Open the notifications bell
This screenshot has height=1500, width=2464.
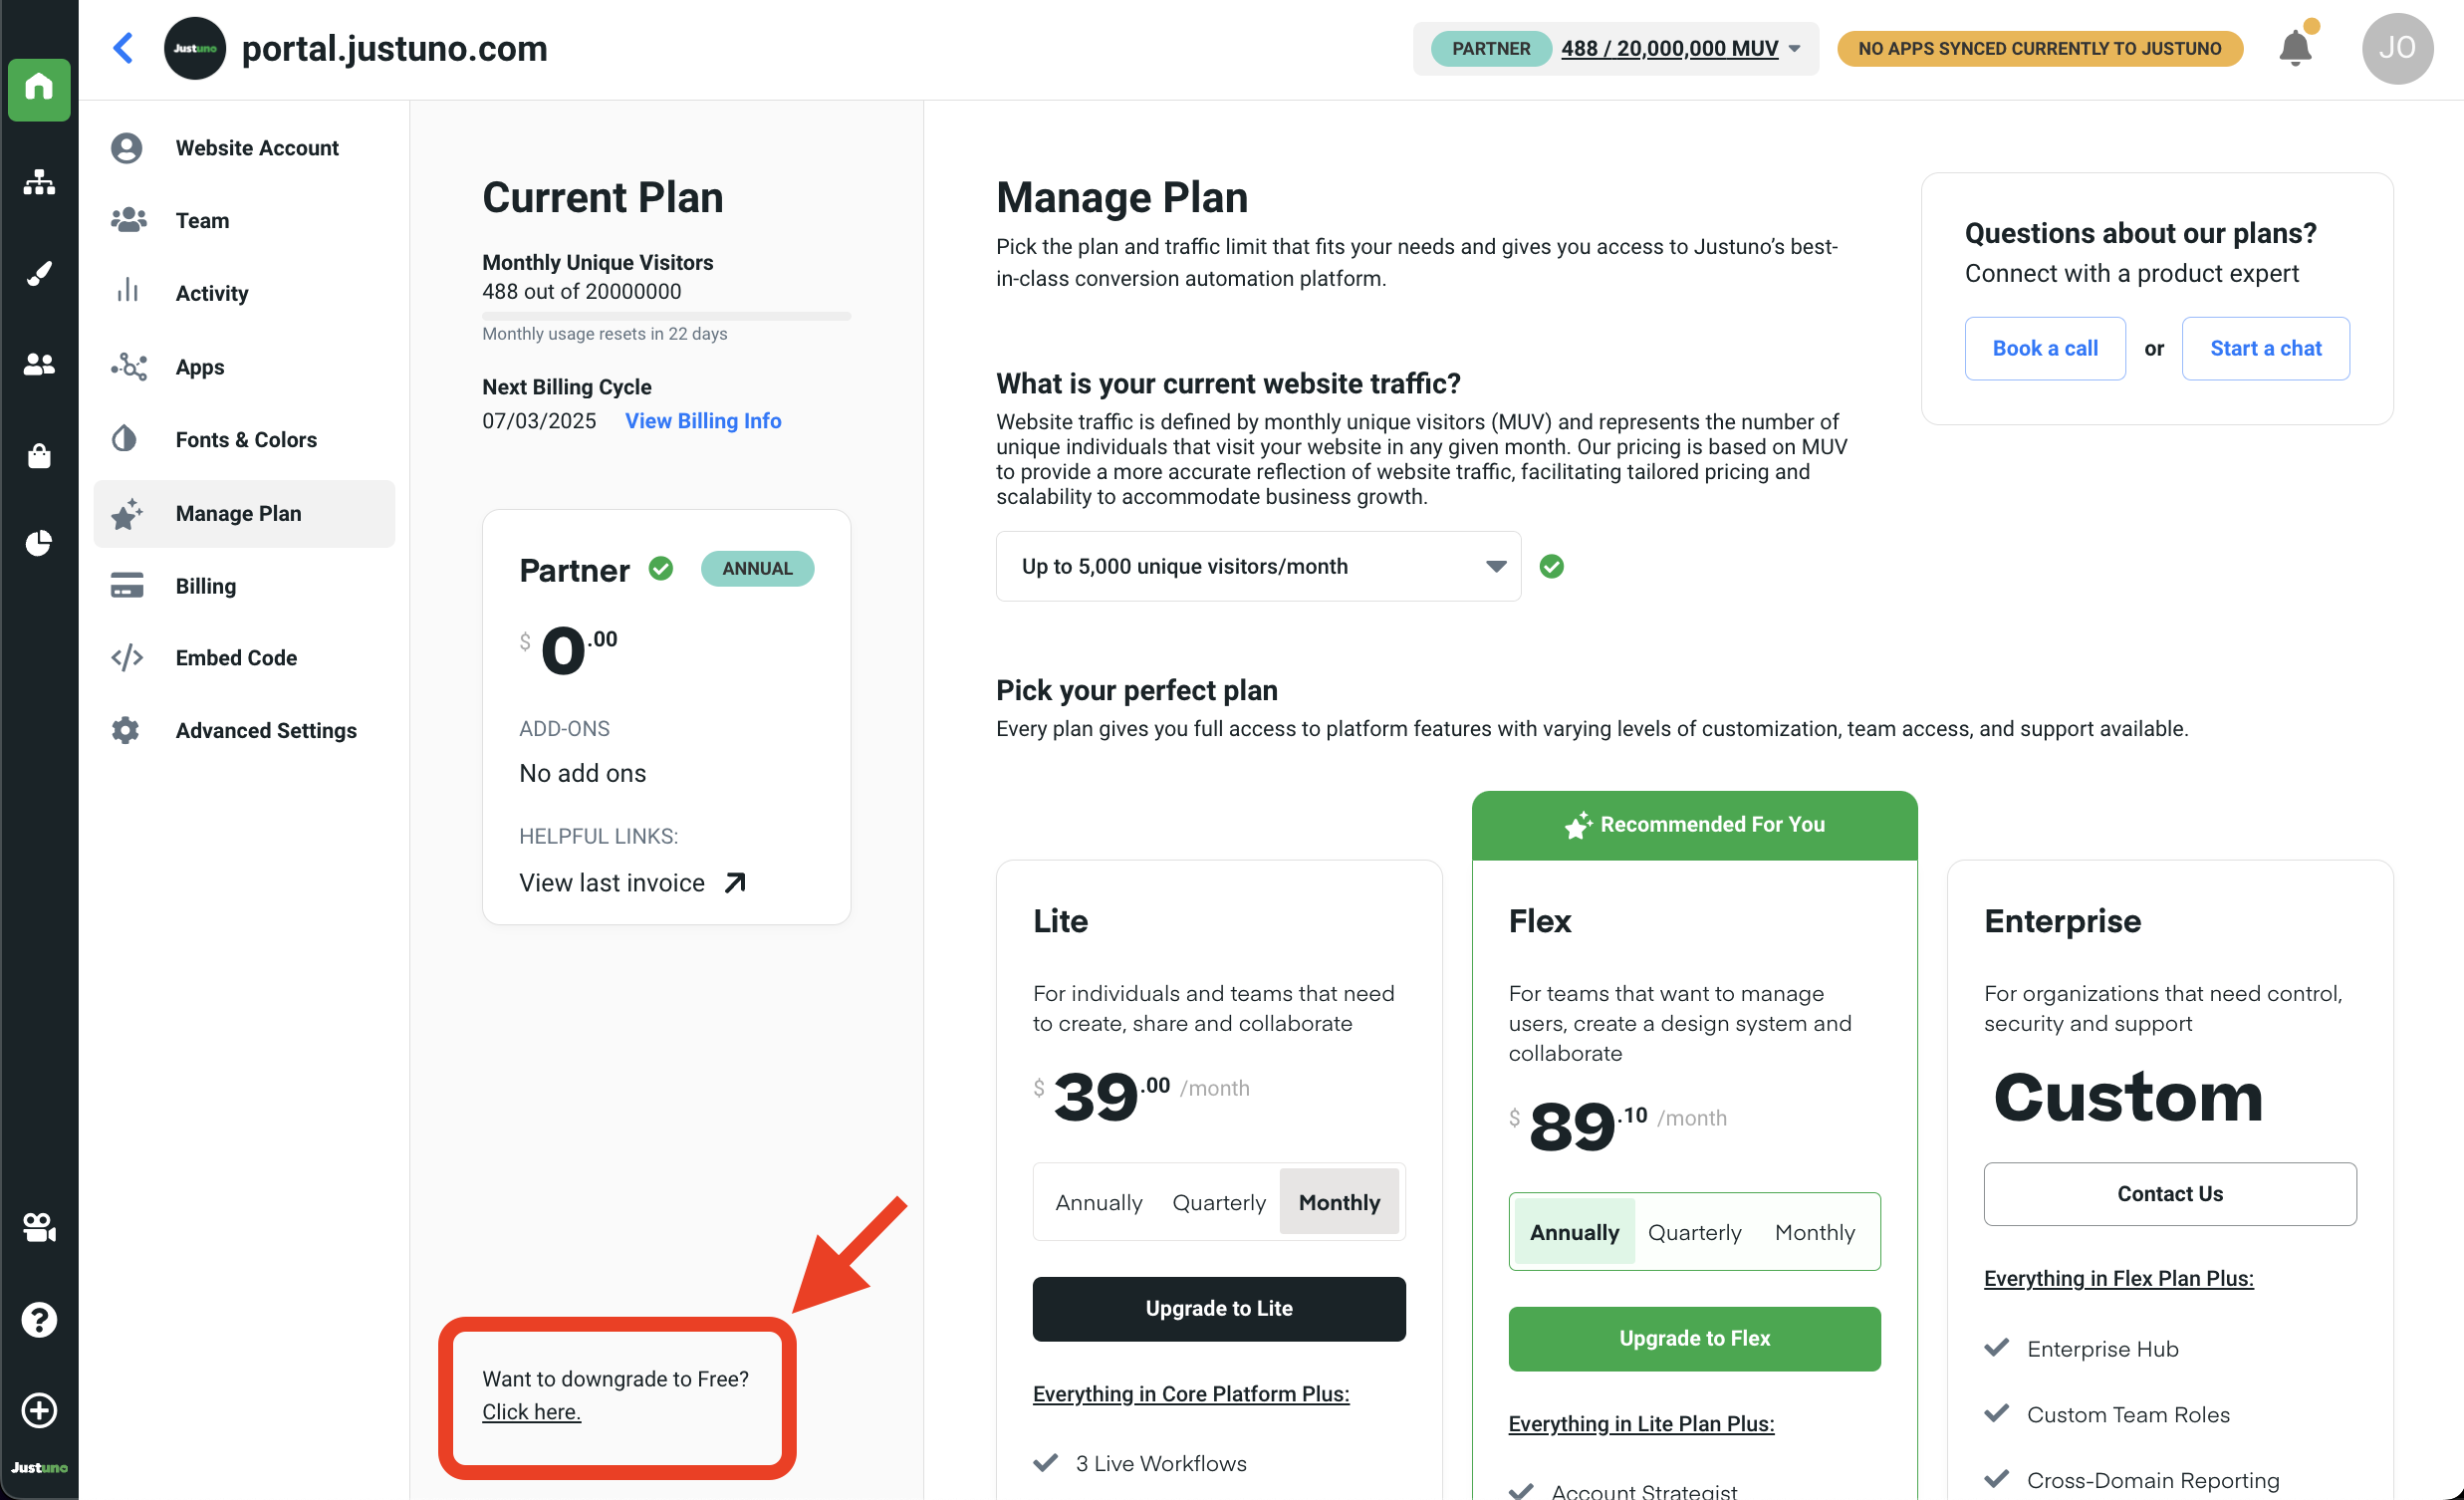tap(2294, 48)
